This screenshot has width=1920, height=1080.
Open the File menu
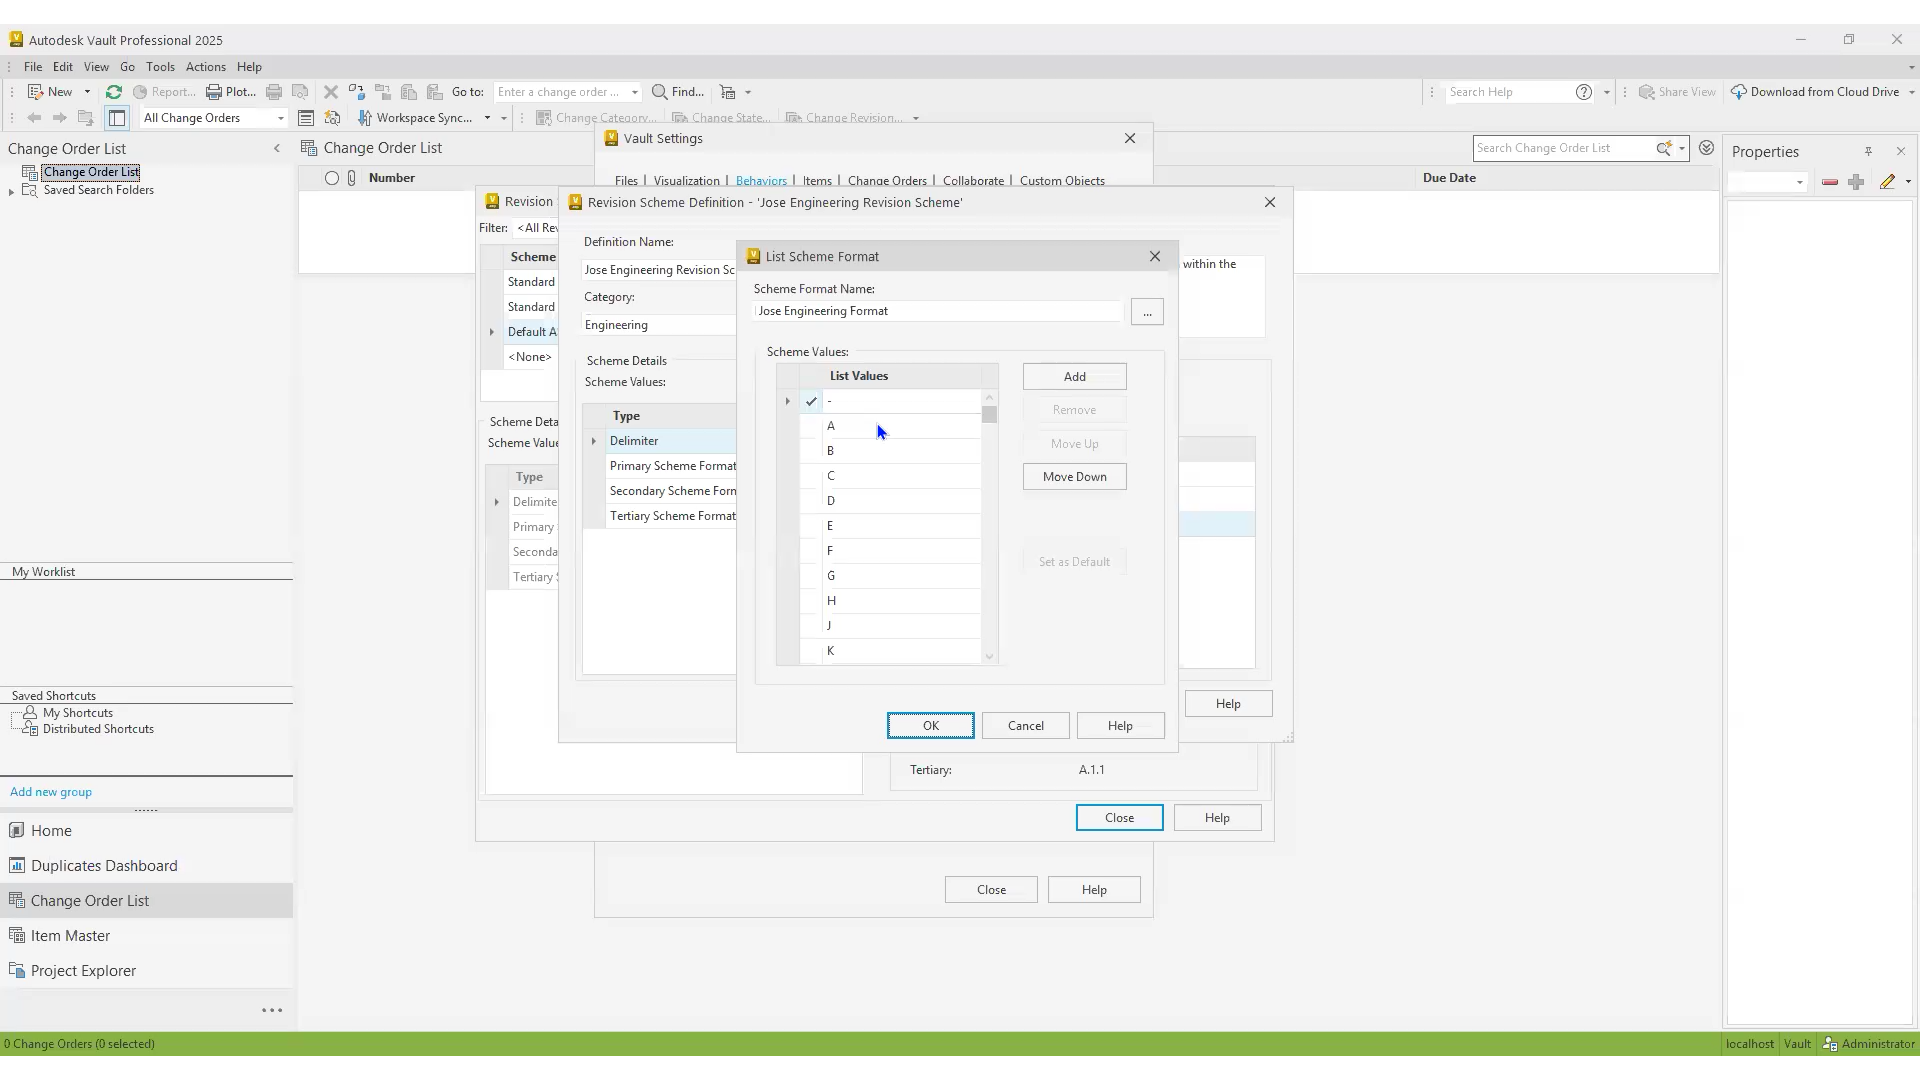(x=33, y=67)
